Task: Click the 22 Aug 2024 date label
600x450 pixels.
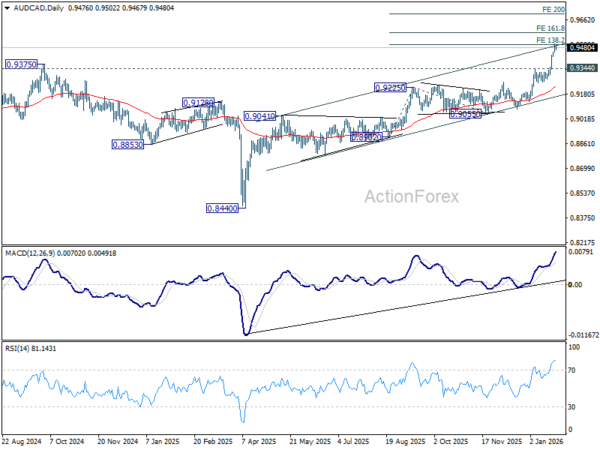Action: 23,439
